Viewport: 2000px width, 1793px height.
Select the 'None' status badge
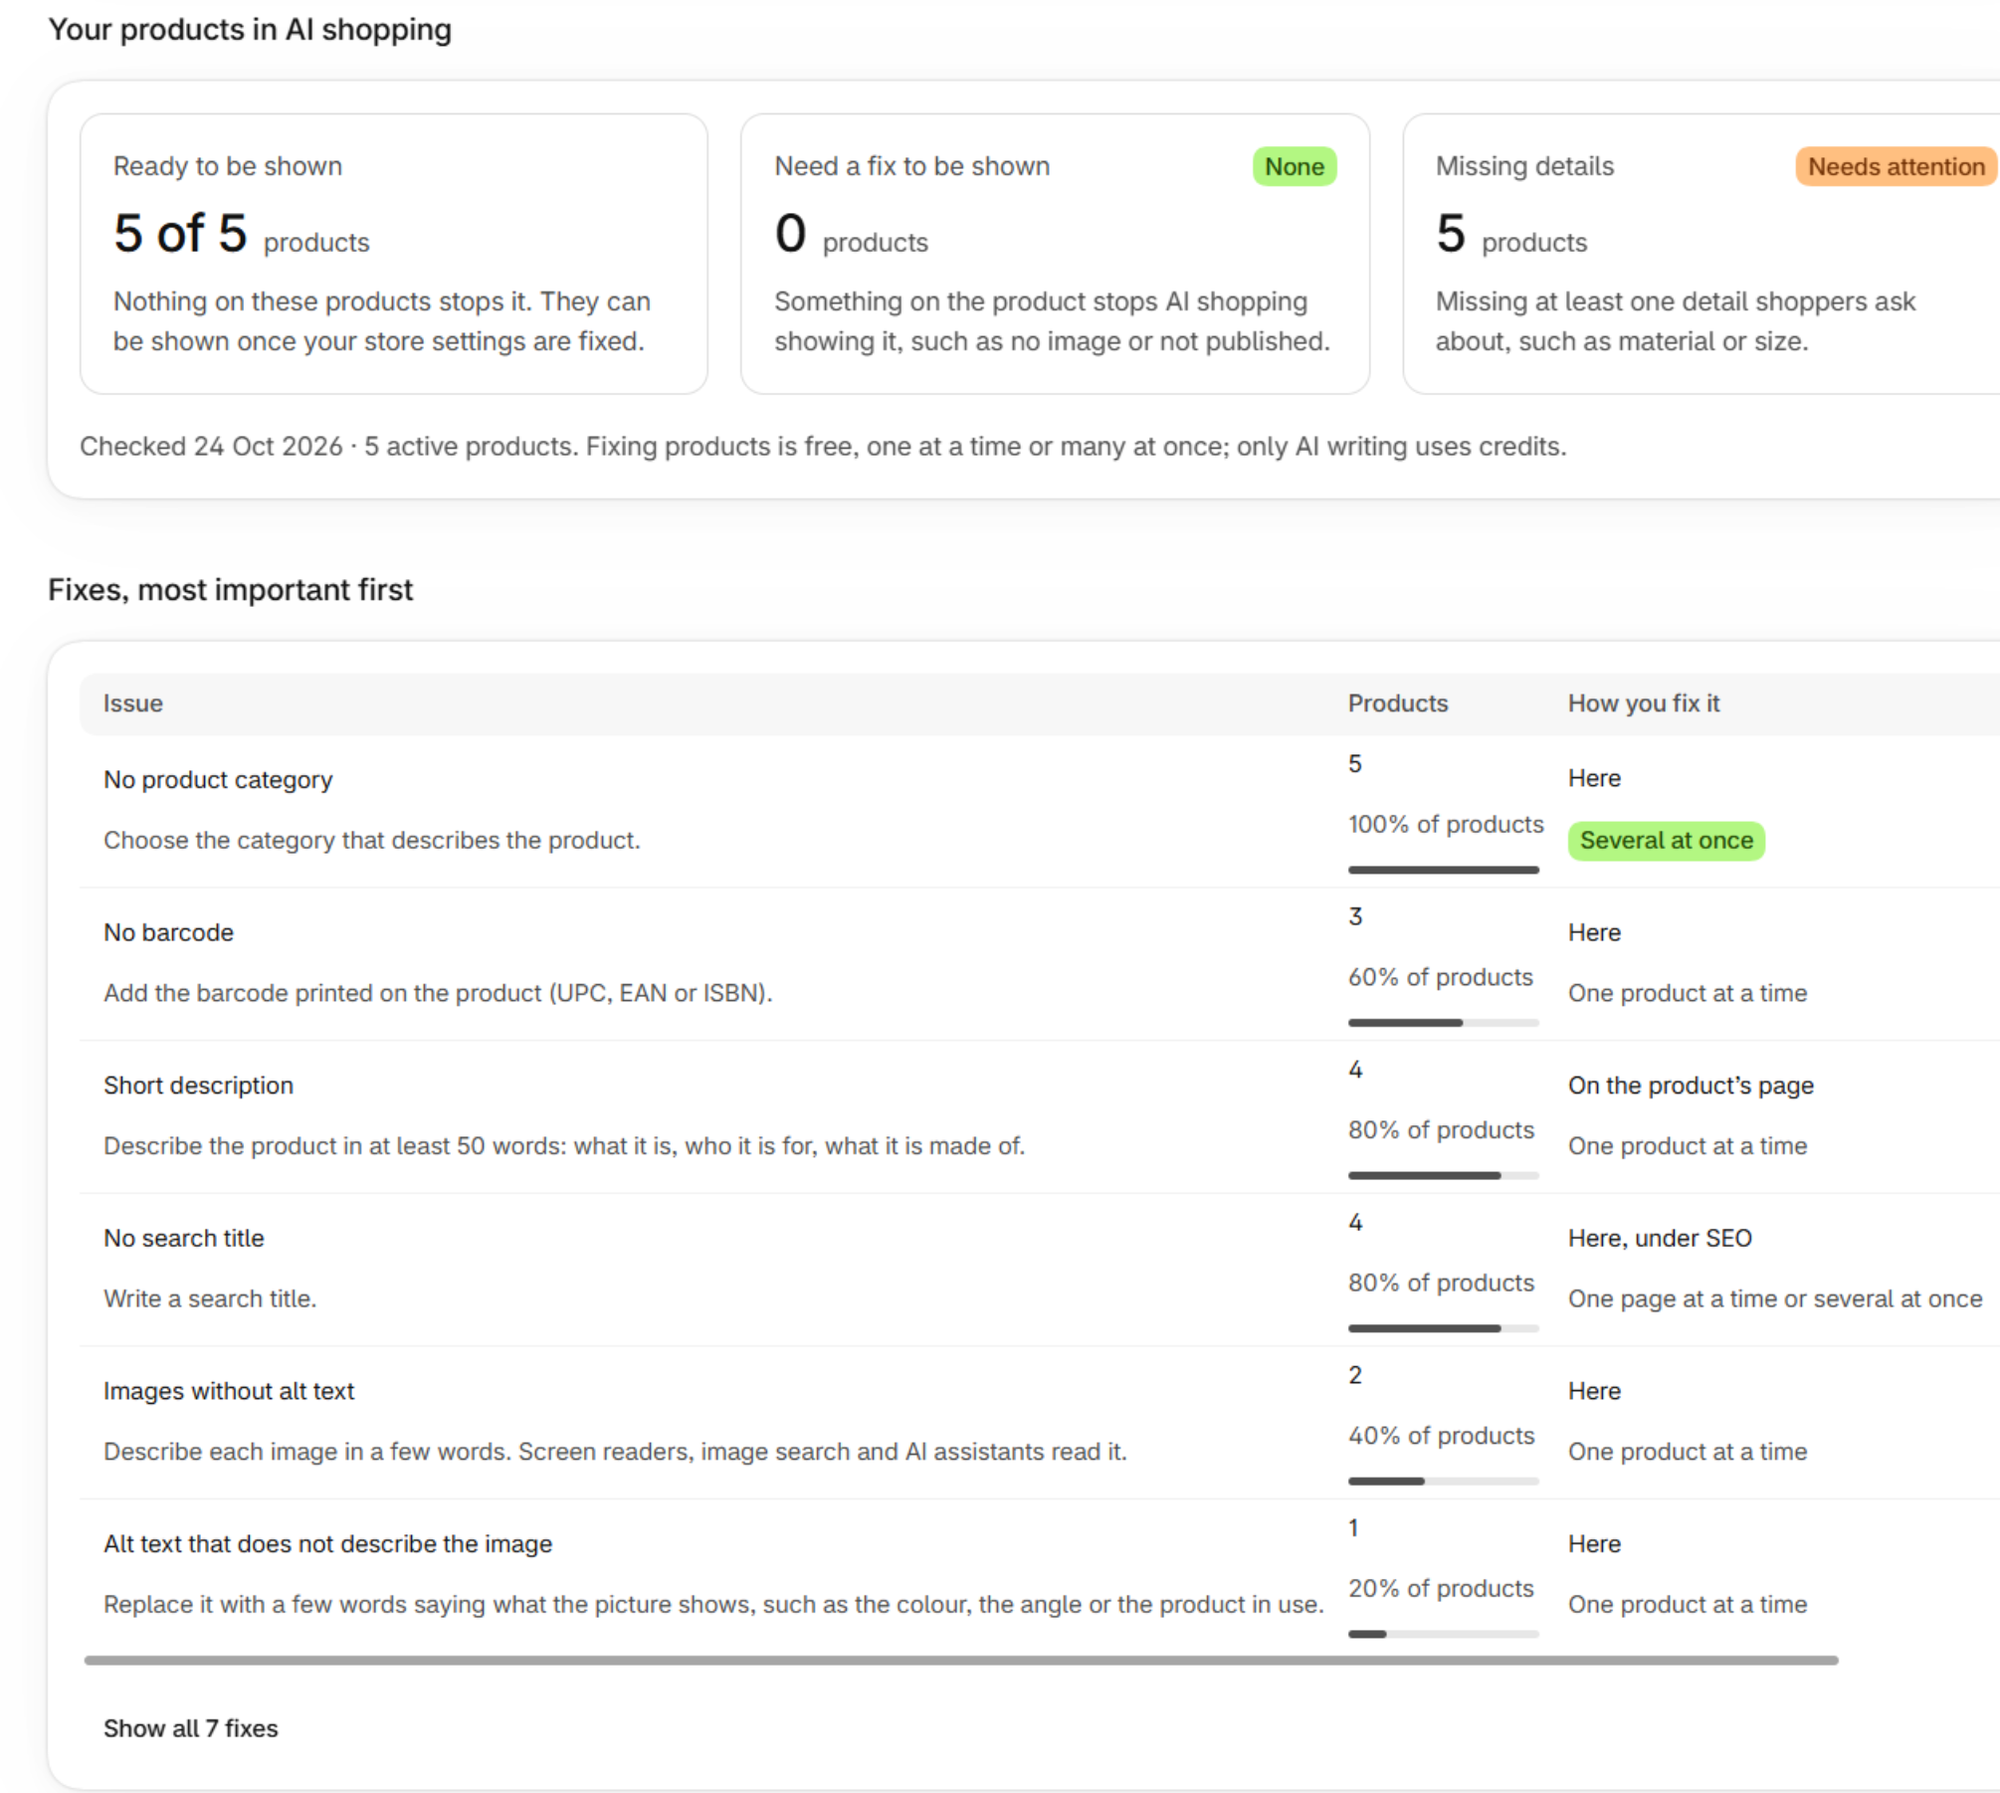pyautogui.click(x=1294, y=166)
